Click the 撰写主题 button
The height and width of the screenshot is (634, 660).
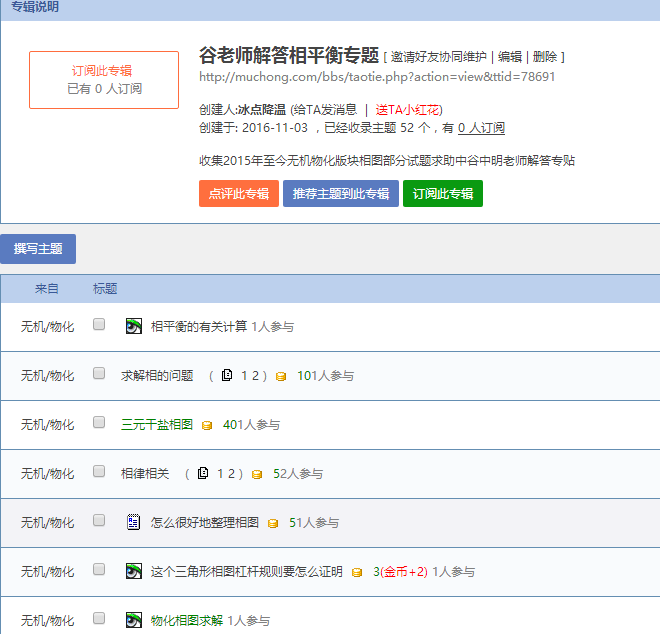pyautogui.click(x=38, y=249)
